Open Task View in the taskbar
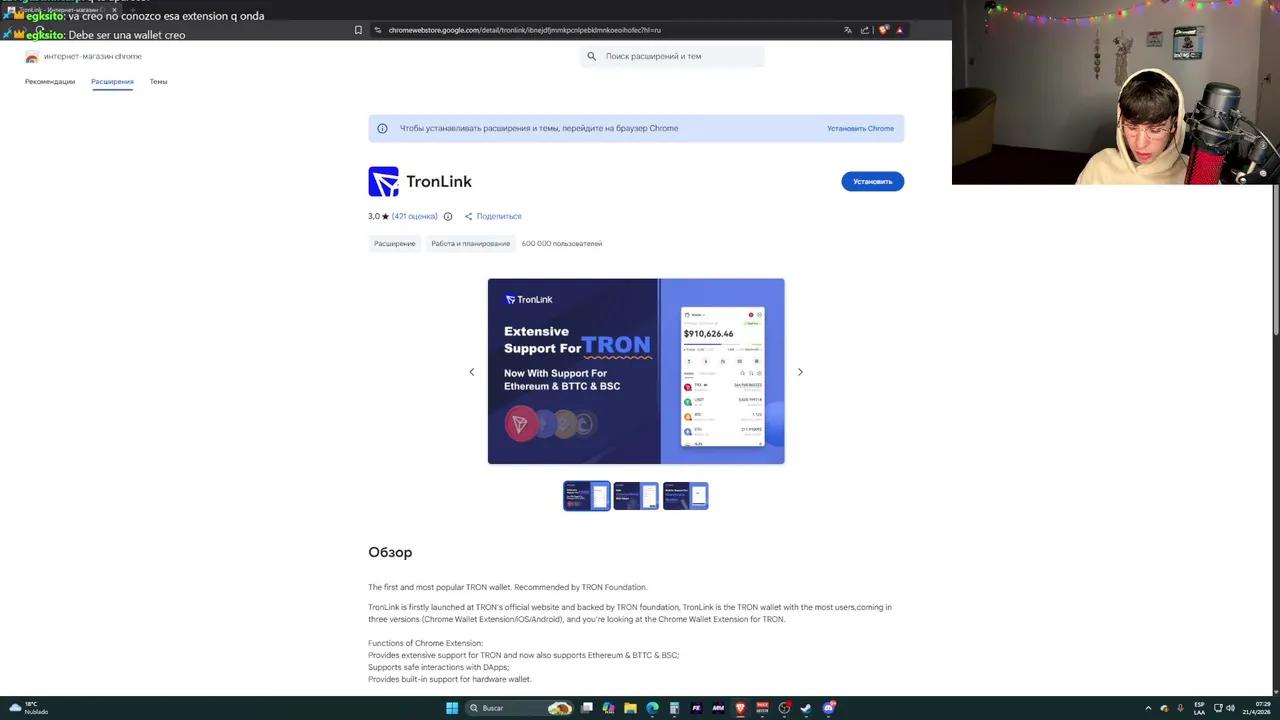 point(587,708)
